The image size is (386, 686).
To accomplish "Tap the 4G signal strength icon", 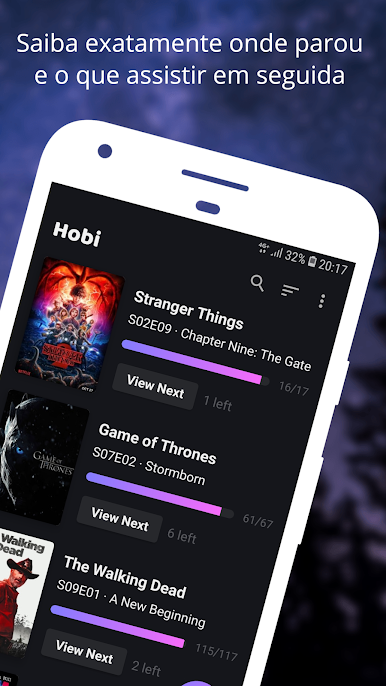I will click(270, 251).
